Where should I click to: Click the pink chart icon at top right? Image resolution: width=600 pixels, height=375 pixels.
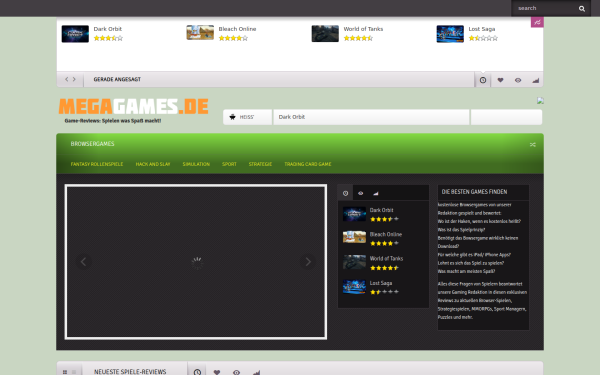click(537, 22)
